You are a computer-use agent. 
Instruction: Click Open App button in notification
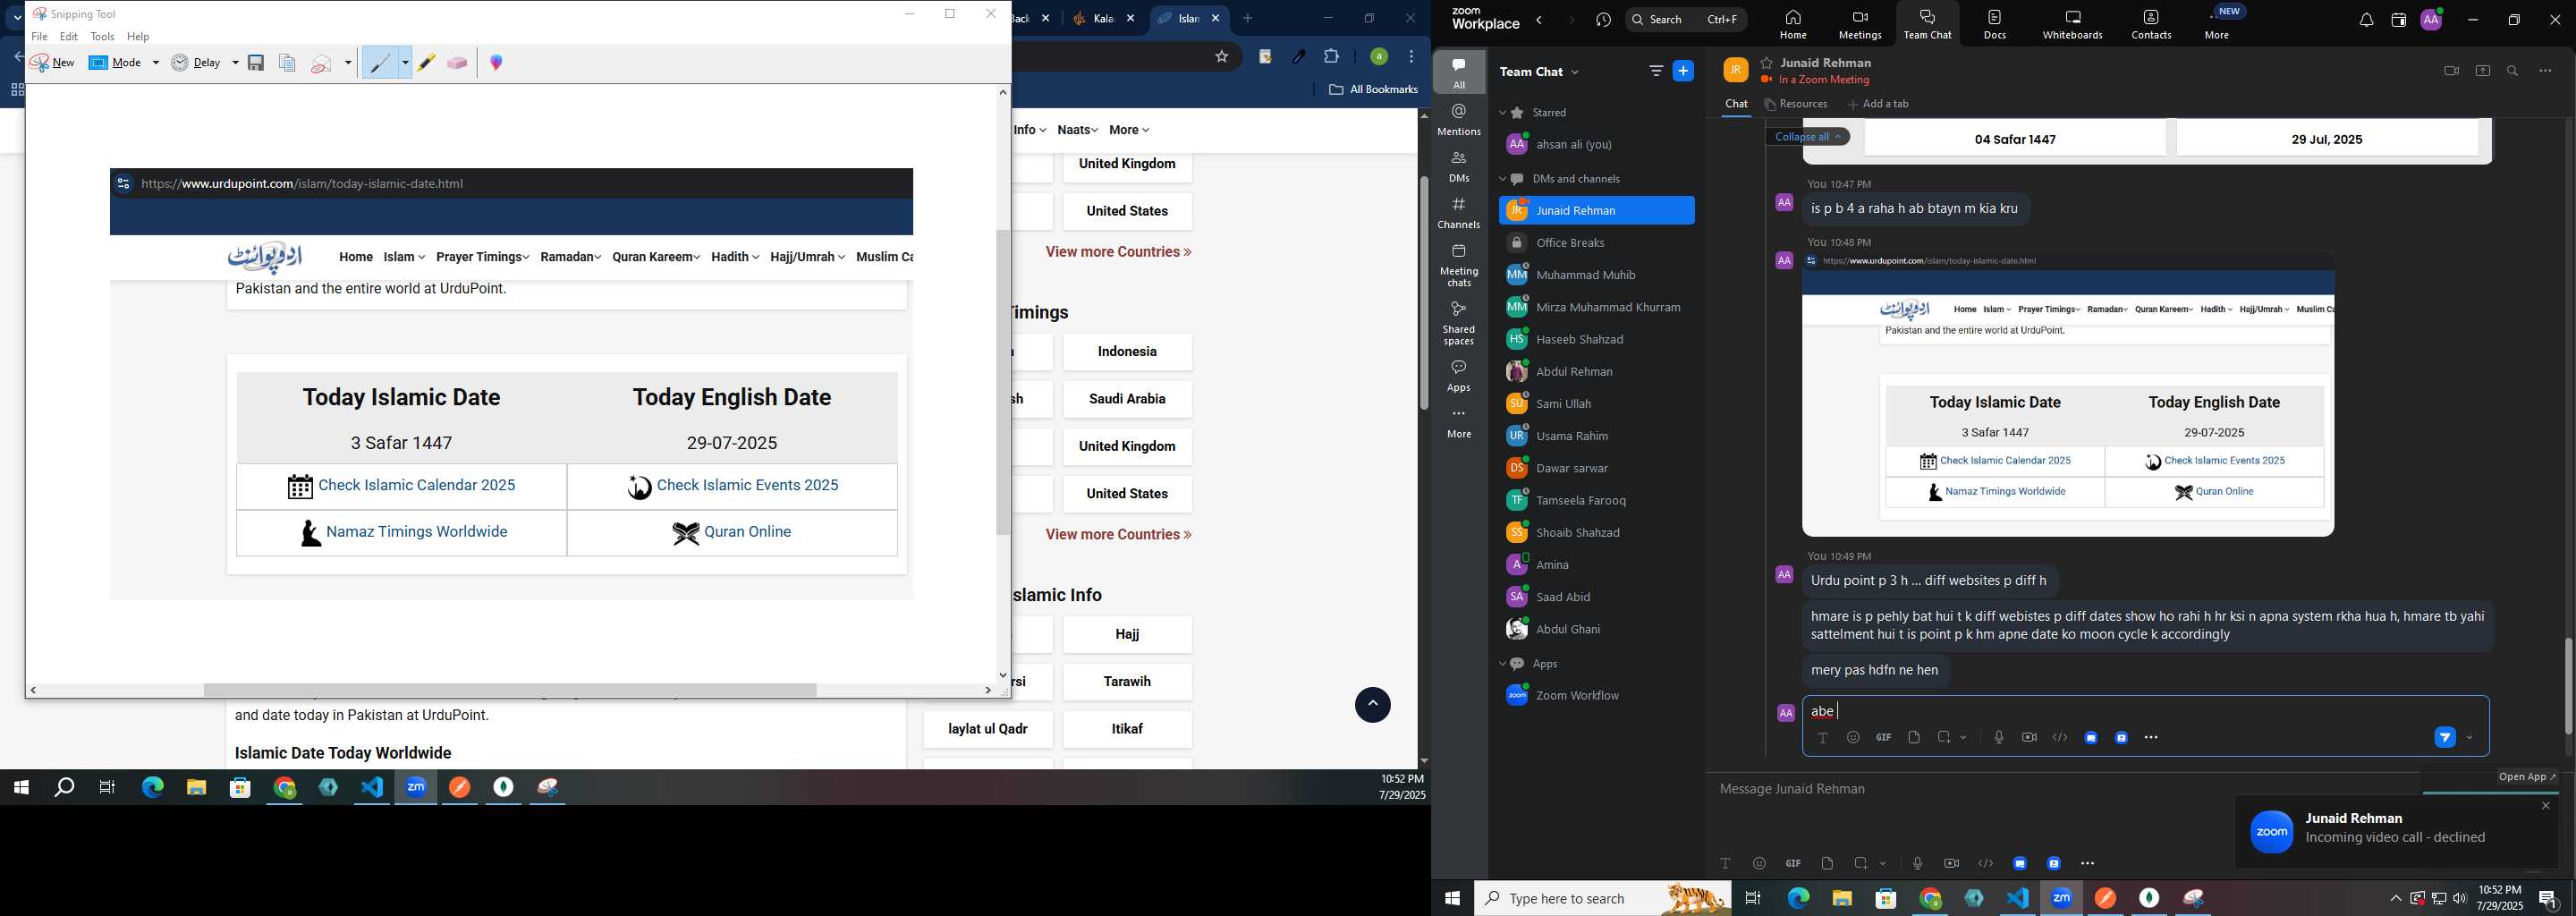[2527, 777]
